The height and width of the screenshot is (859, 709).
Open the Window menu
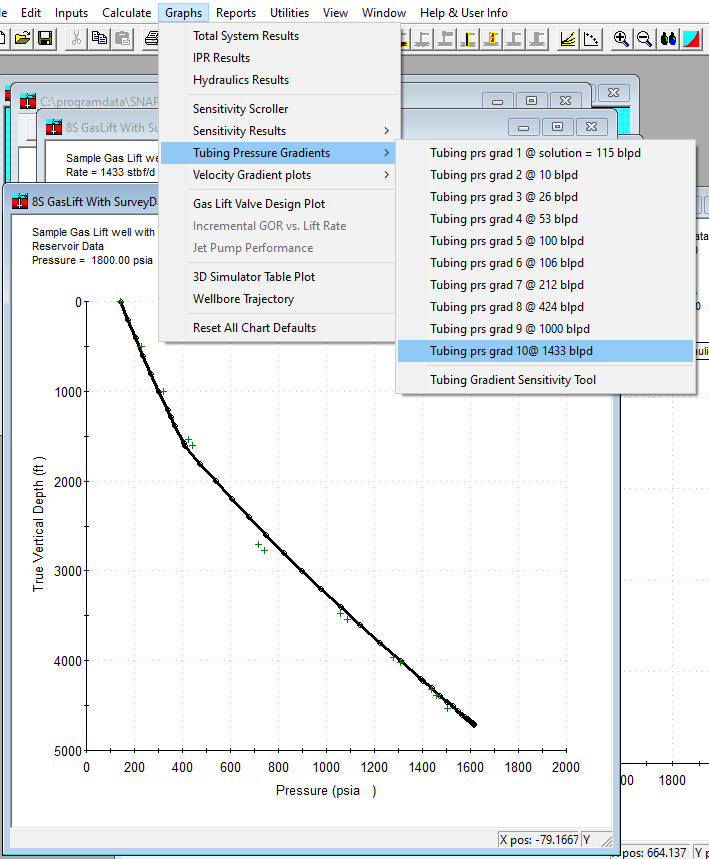[x=384, y=13]
